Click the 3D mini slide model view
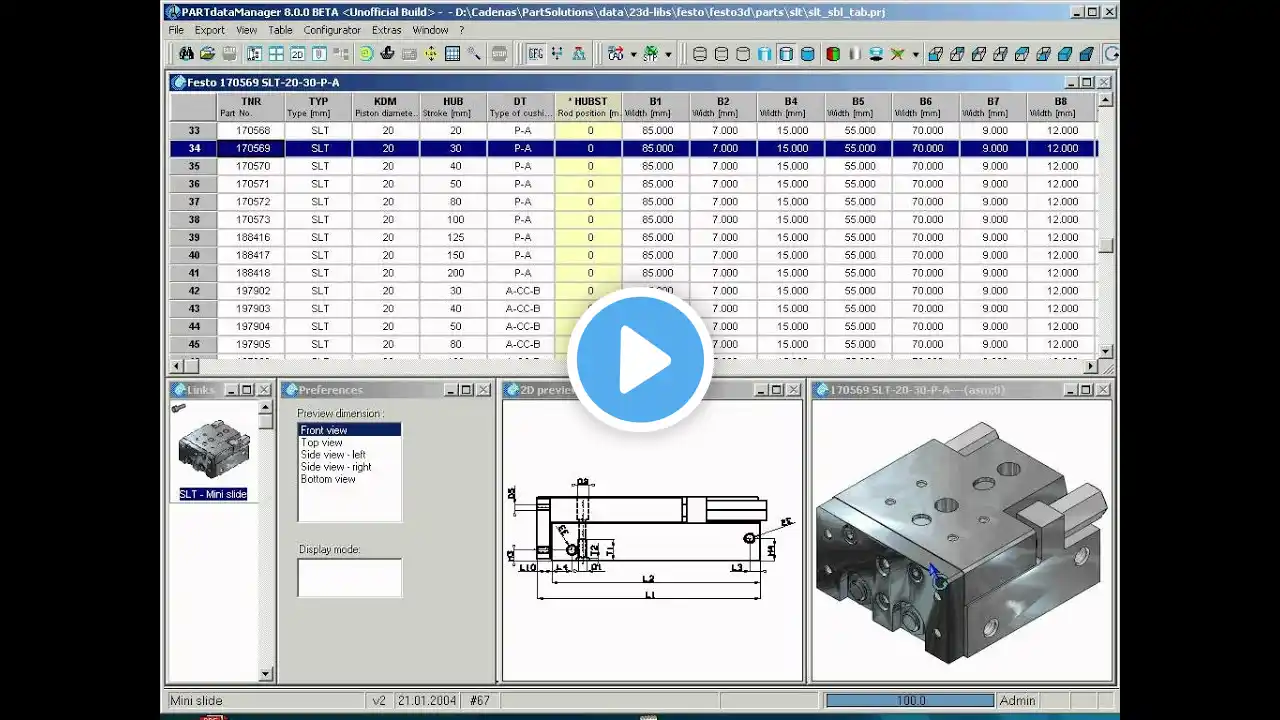1280x720 pixels. click(962, 540)
